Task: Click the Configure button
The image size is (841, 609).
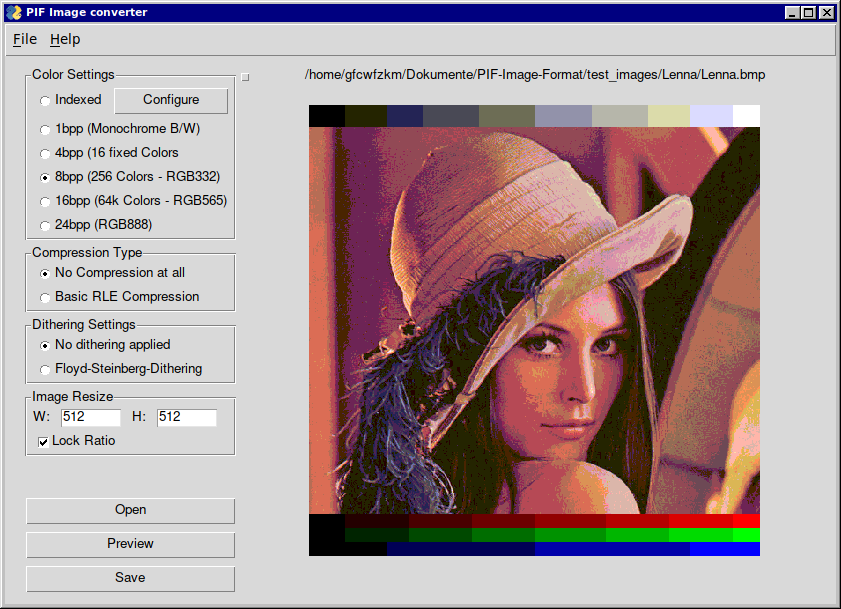Action: click(x=171, y=100)
